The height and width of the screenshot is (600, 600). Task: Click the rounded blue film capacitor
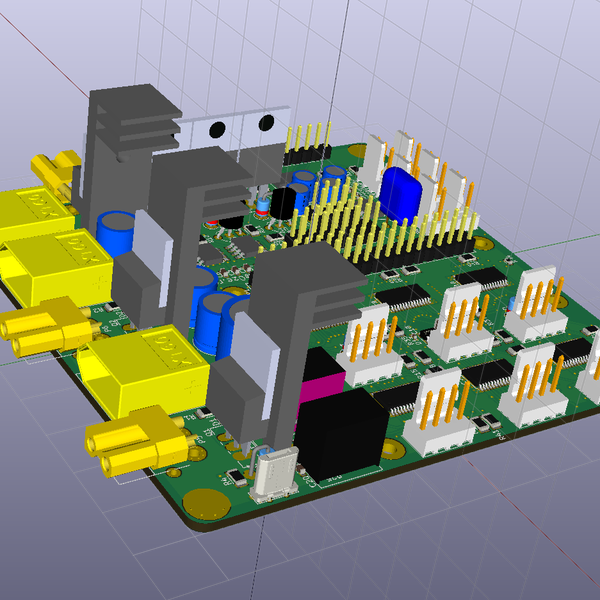tap(400, 196)
